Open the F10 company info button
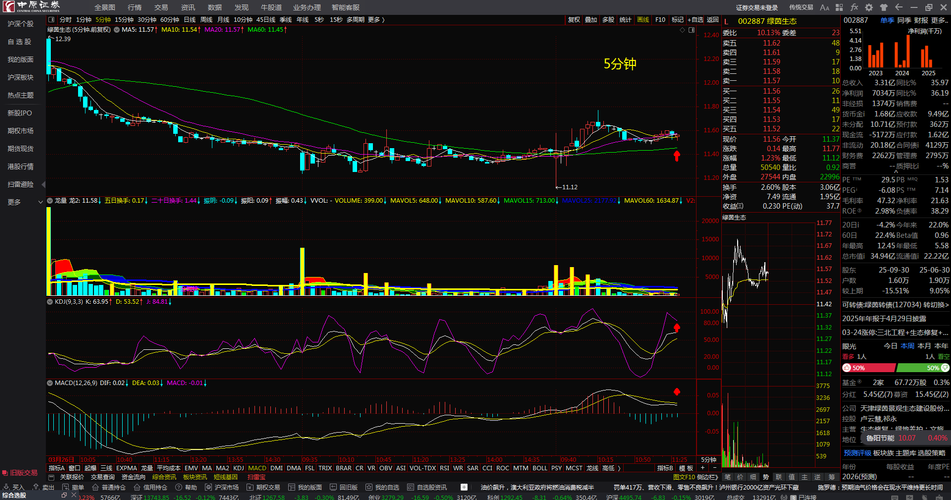 coord(660,20)
